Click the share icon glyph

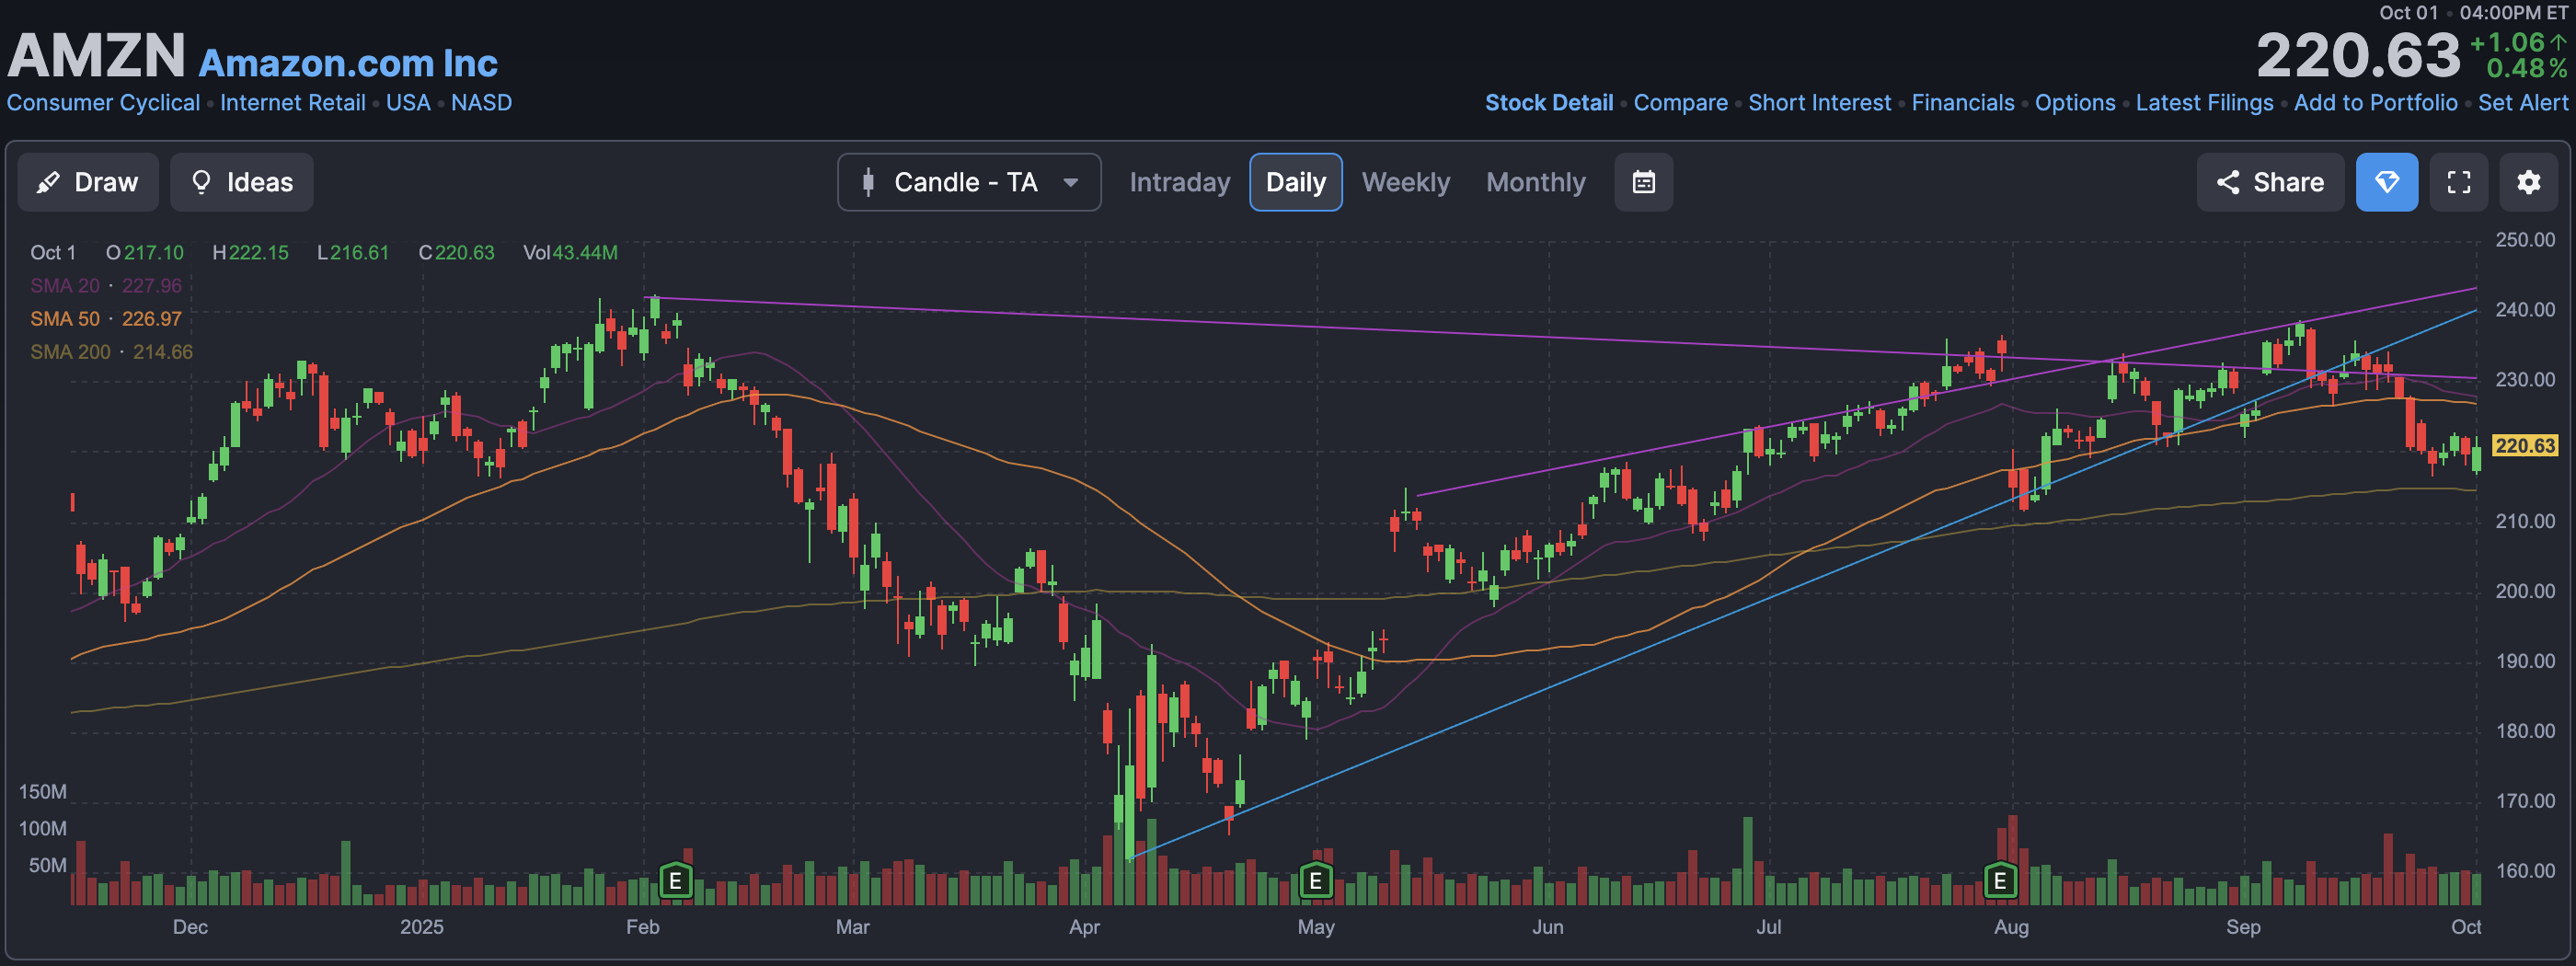(x=2227, y=182)
